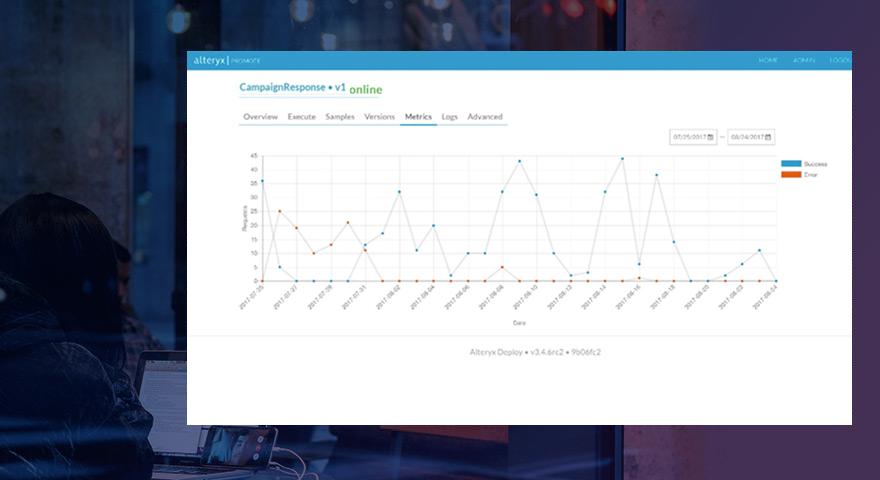Toggle the Error series legend label
This screenshot has height=480, width=880.
[810, 174]
